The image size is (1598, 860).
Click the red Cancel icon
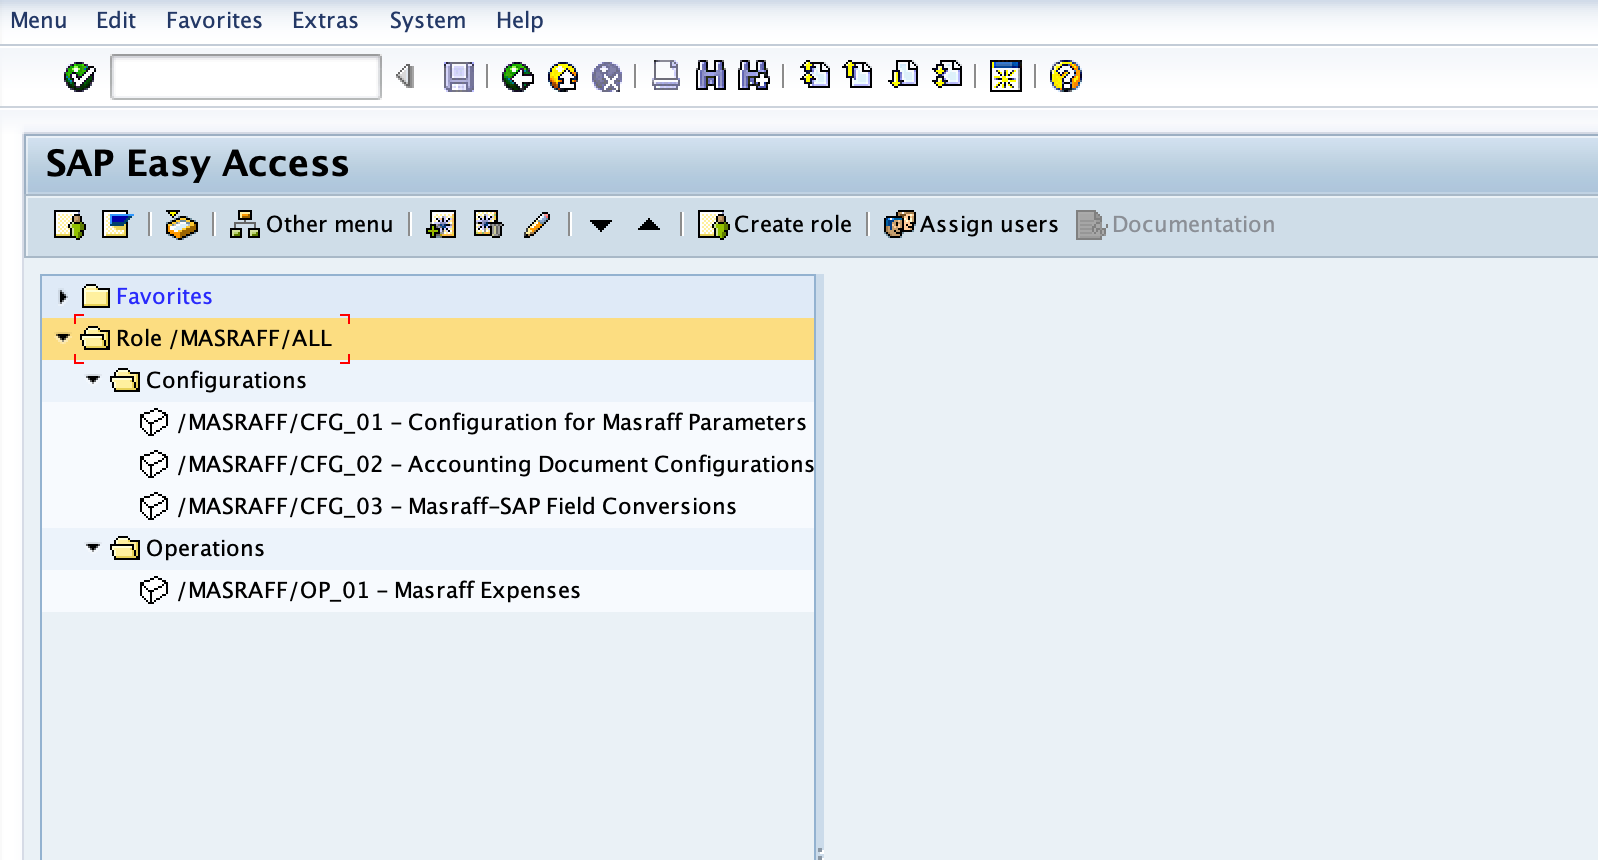pos(607,77)
